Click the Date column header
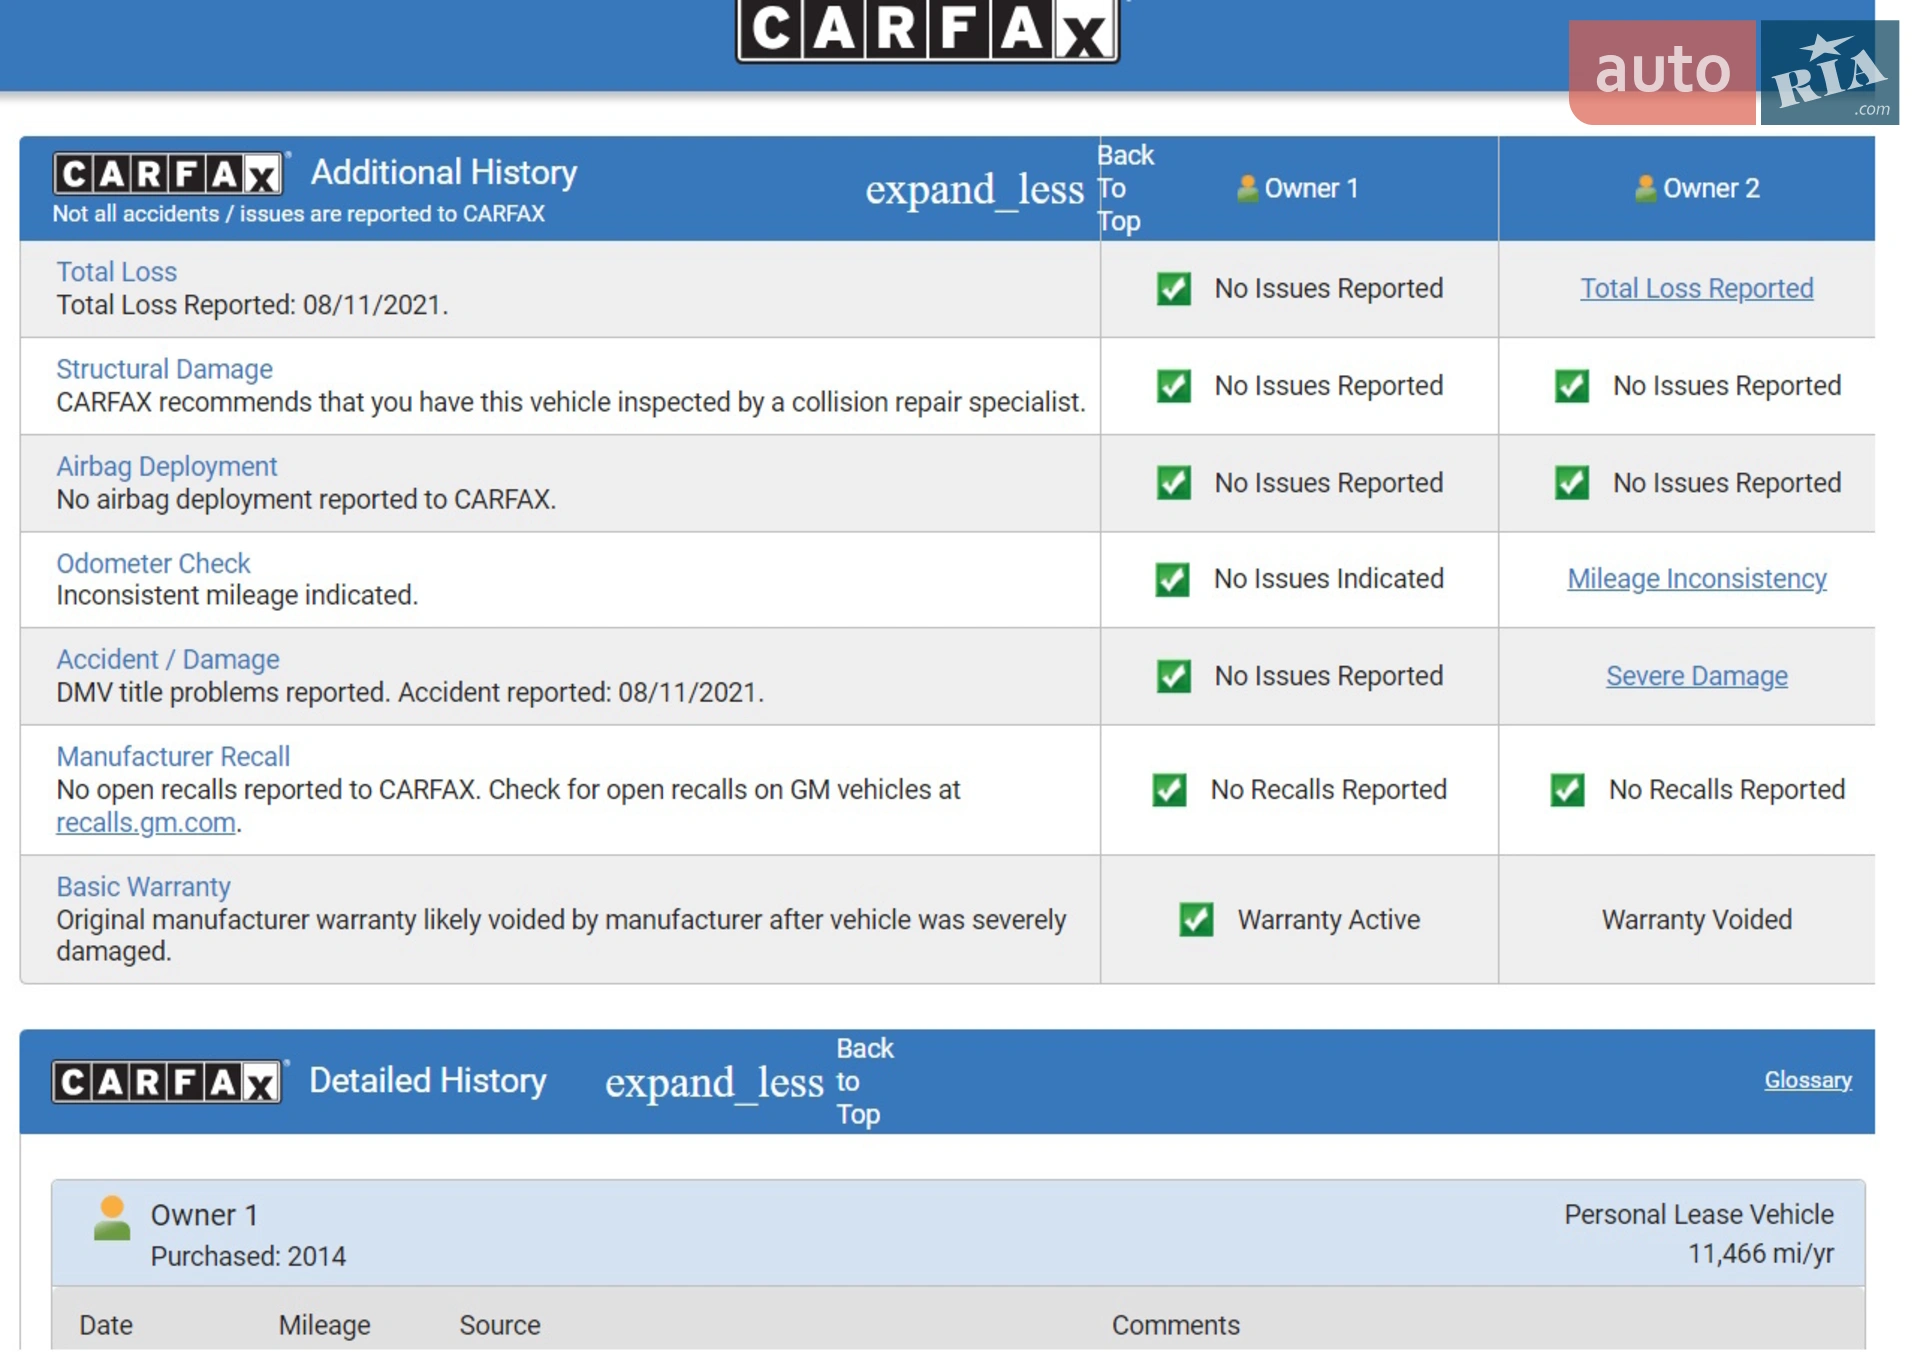The width and height of the screenshot is (1920, 1363). coord(106,1326)
